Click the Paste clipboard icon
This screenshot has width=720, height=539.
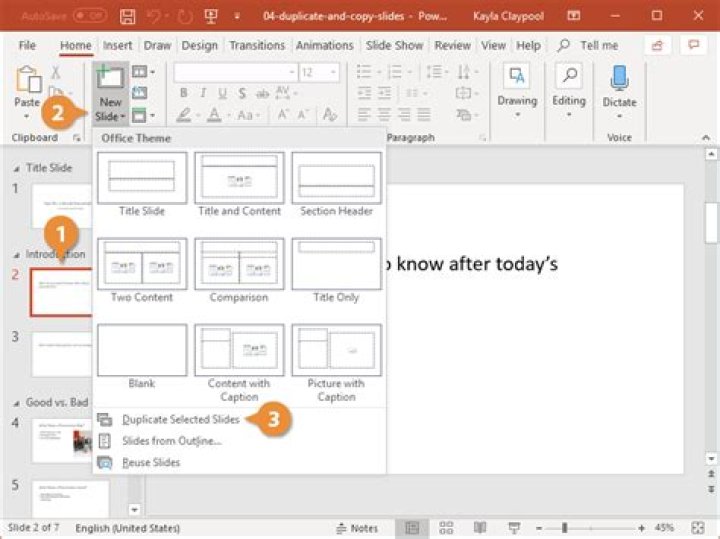tap(28, 79)
